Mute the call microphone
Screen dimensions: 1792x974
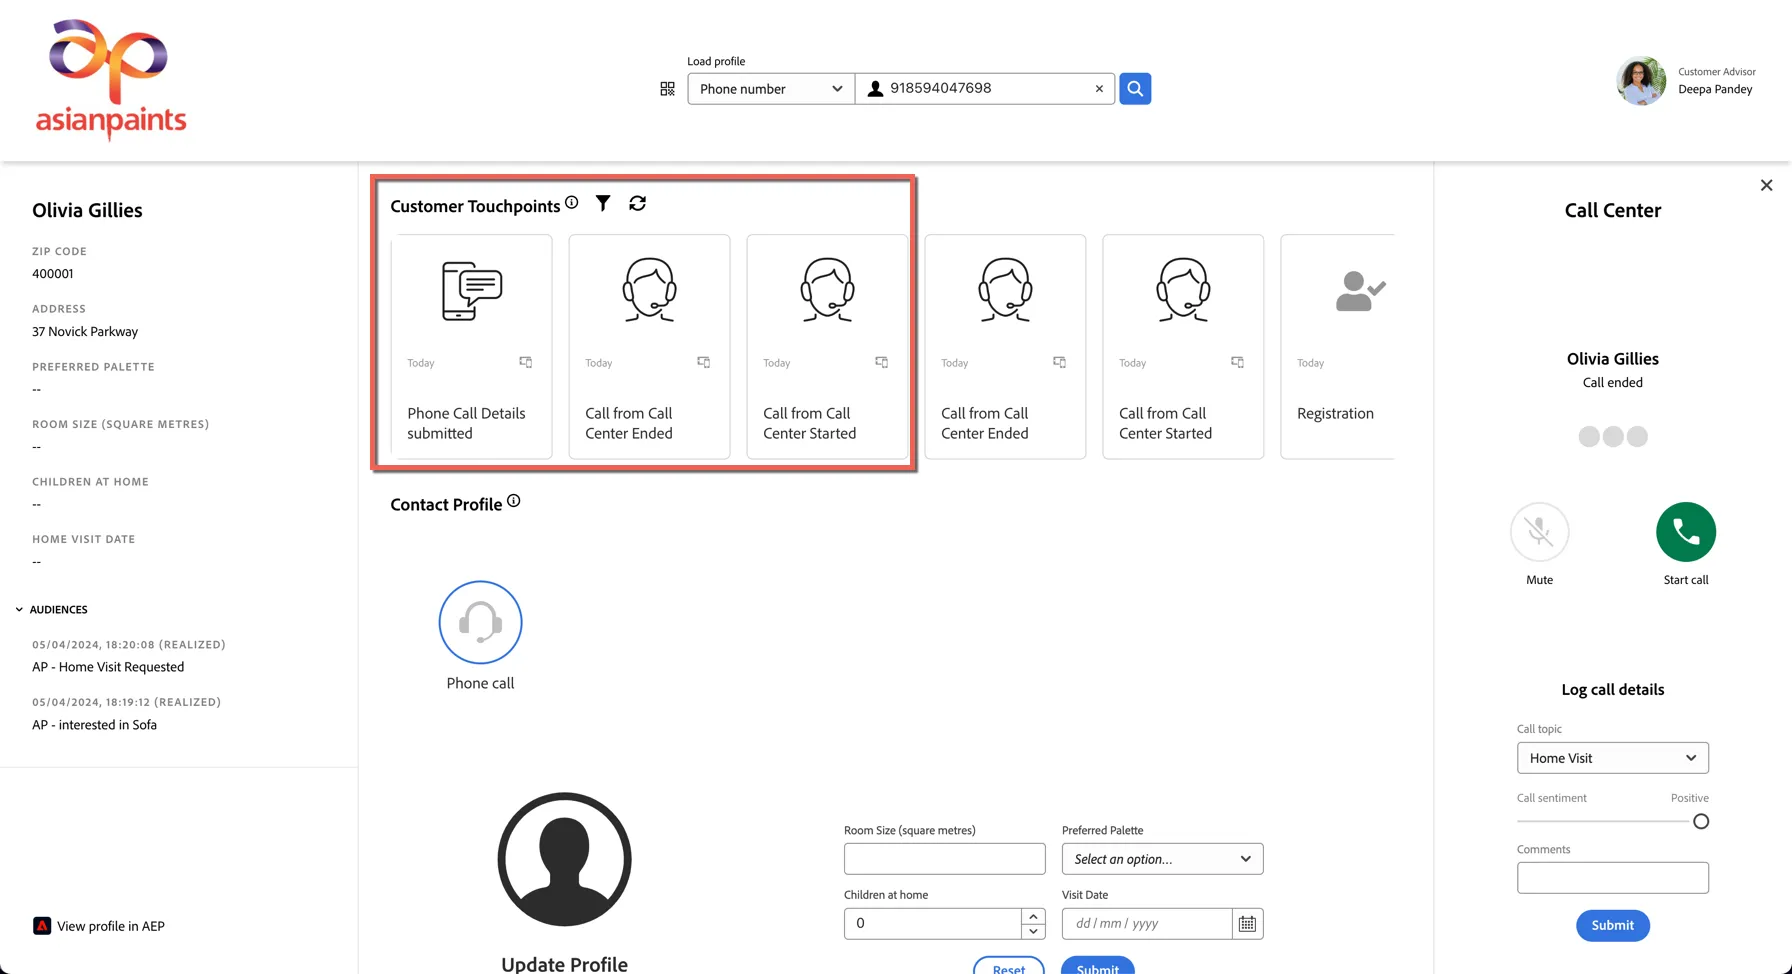click(1540, 532)
